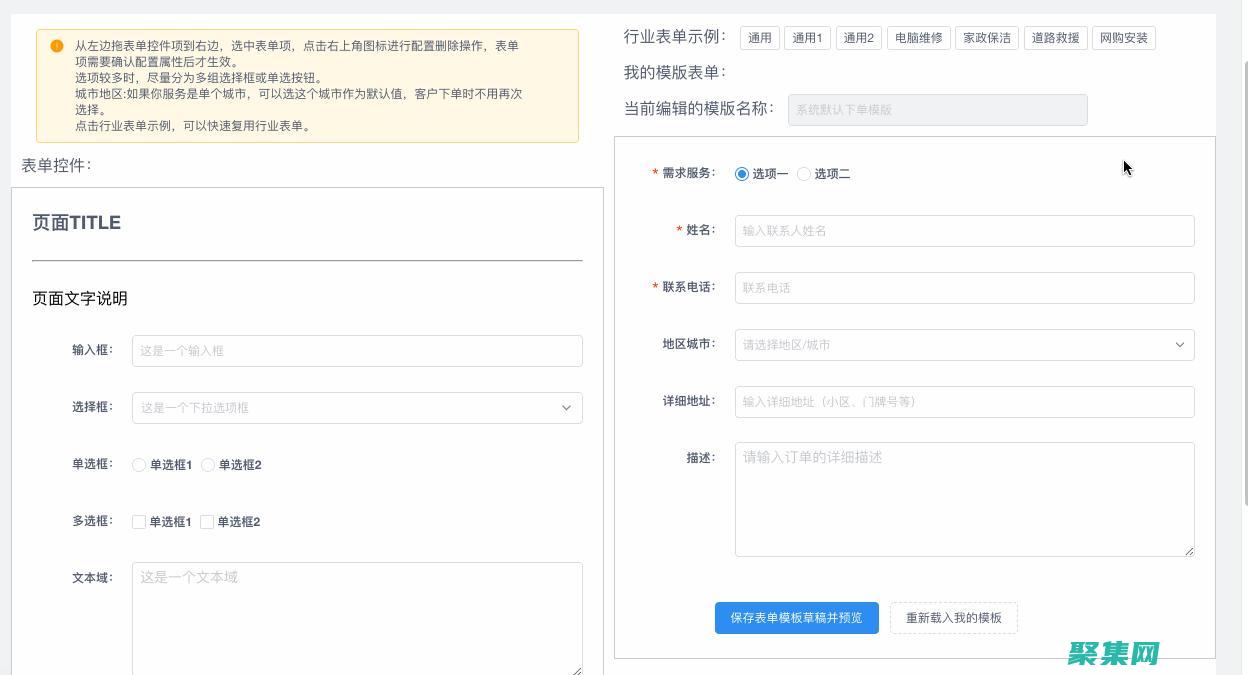Click 重新载入我的模板 button
The image size is (1248, 675).
pyautogui.click(x=954, y=618)
